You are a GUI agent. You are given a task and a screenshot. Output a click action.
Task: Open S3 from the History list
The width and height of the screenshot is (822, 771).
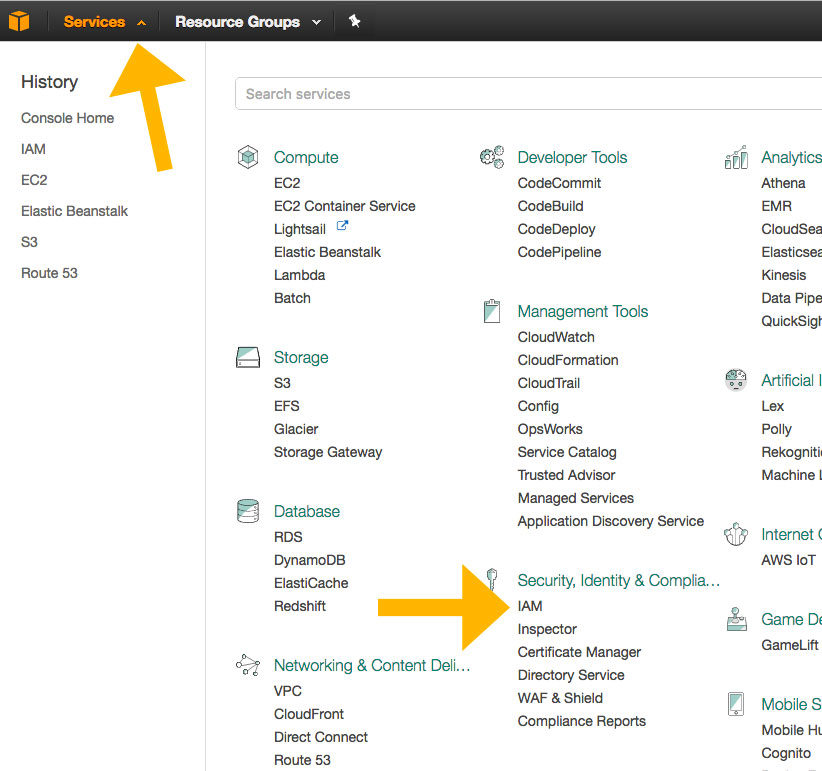[29, 242]
